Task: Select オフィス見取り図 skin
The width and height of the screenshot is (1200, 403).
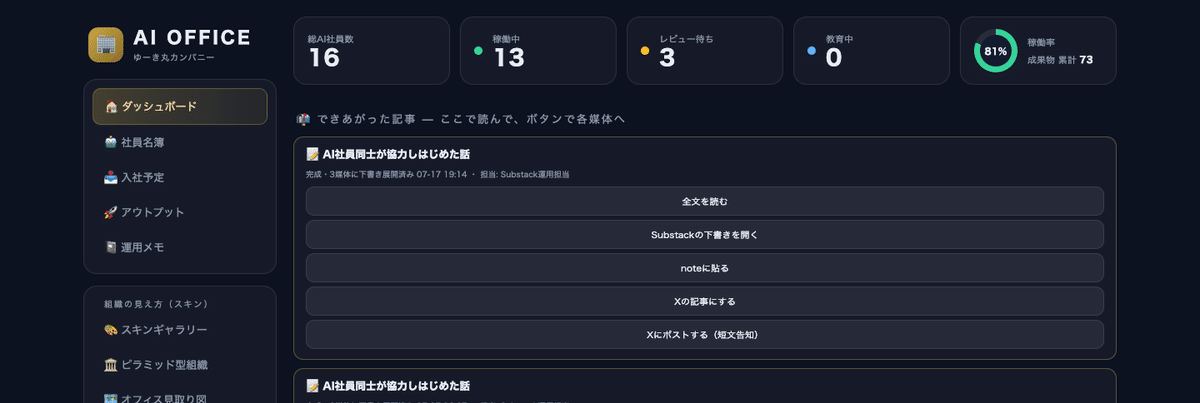Action: (x=180, y=397)
